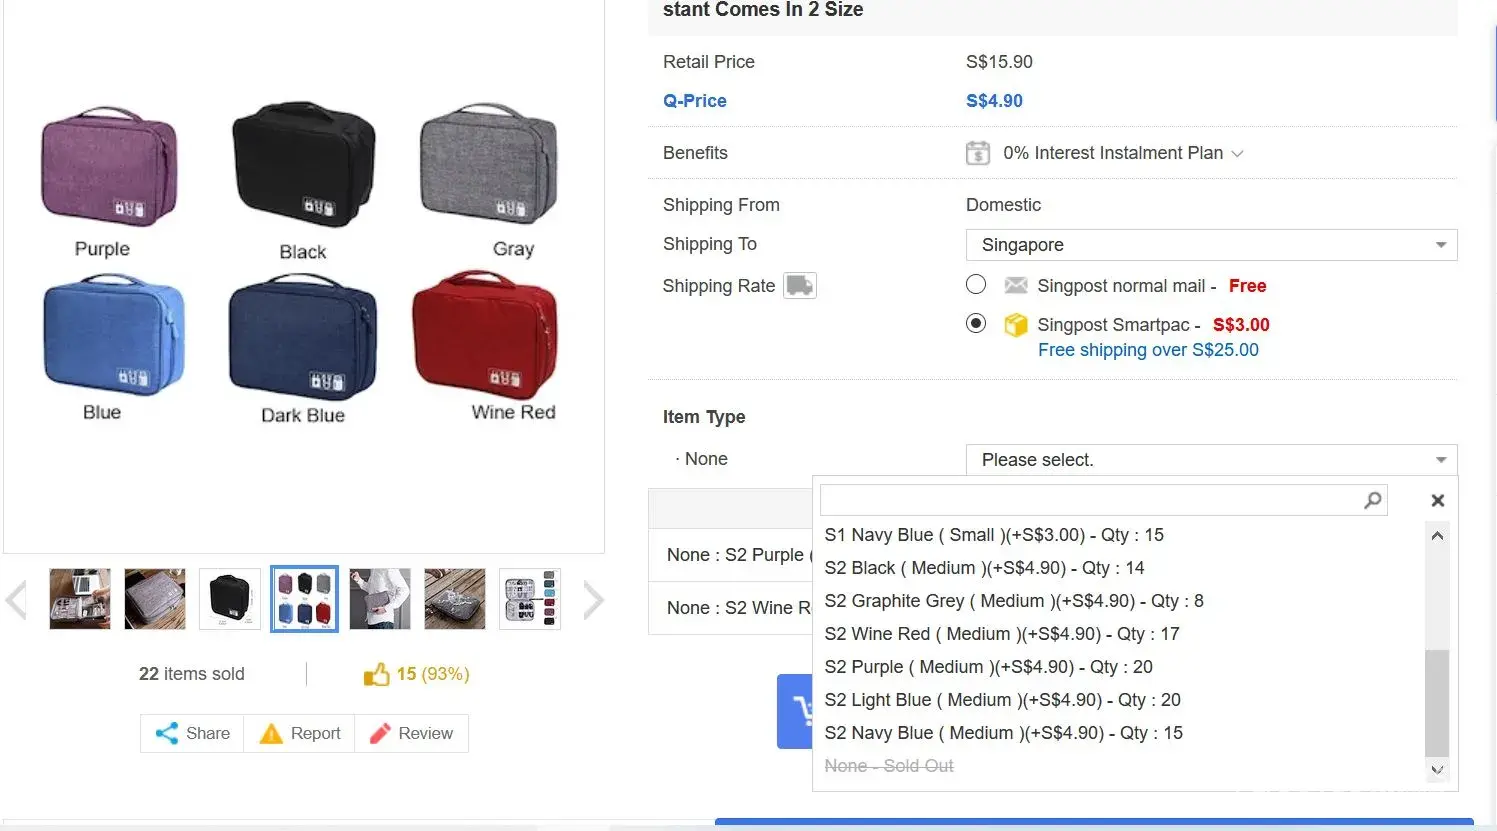The width and height of the screenshot is (1497, 831).
Task: Select the black bag thumbnail image
Action: [x=230, y=599]
